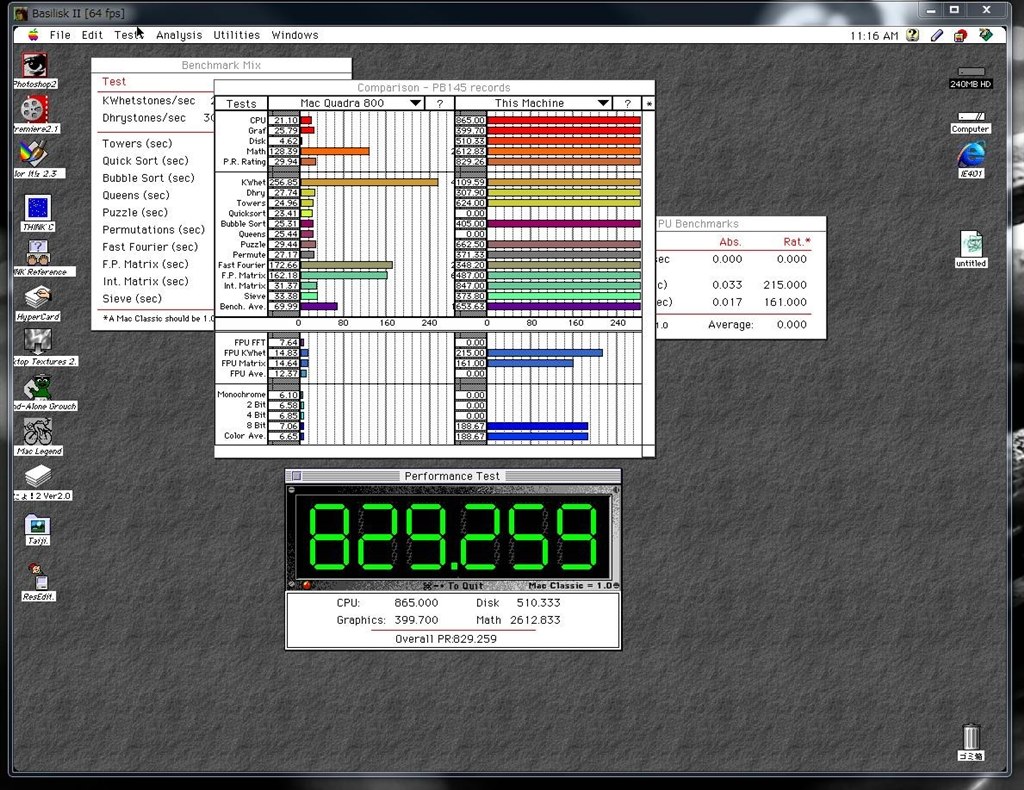Select the Desktop Textures 2 icon

38,342
